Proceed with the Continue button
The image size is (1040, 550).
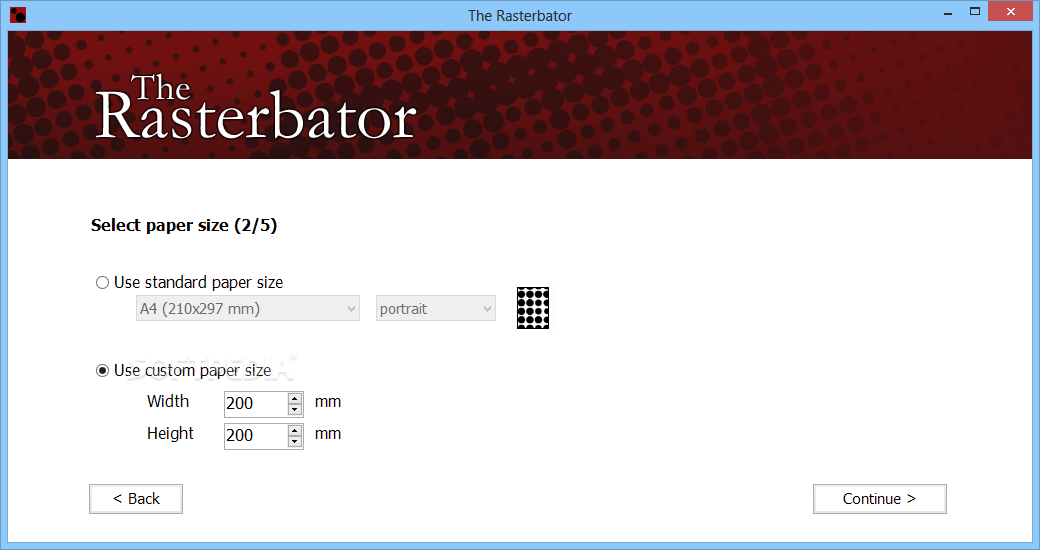click(879, 499)
